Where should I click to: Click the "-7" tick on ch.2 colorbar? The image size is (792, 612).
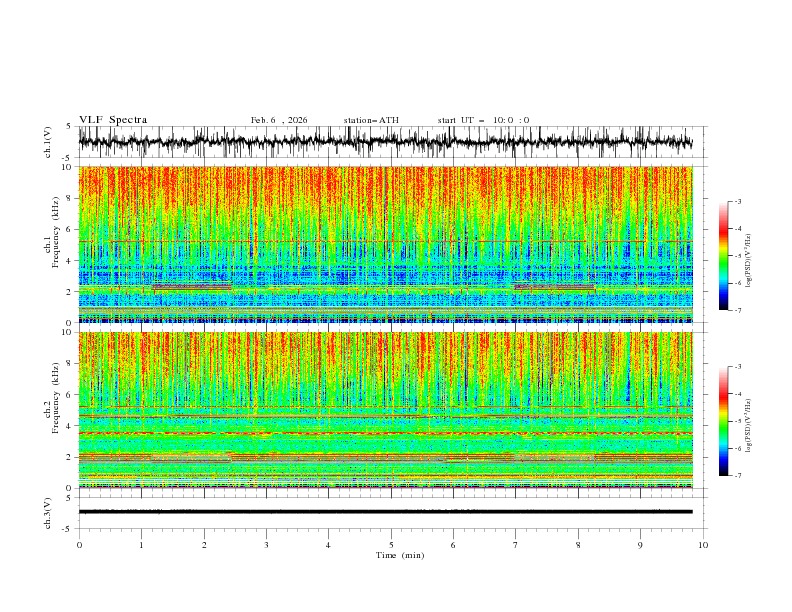pyautogui.click(x=738, y=476)
